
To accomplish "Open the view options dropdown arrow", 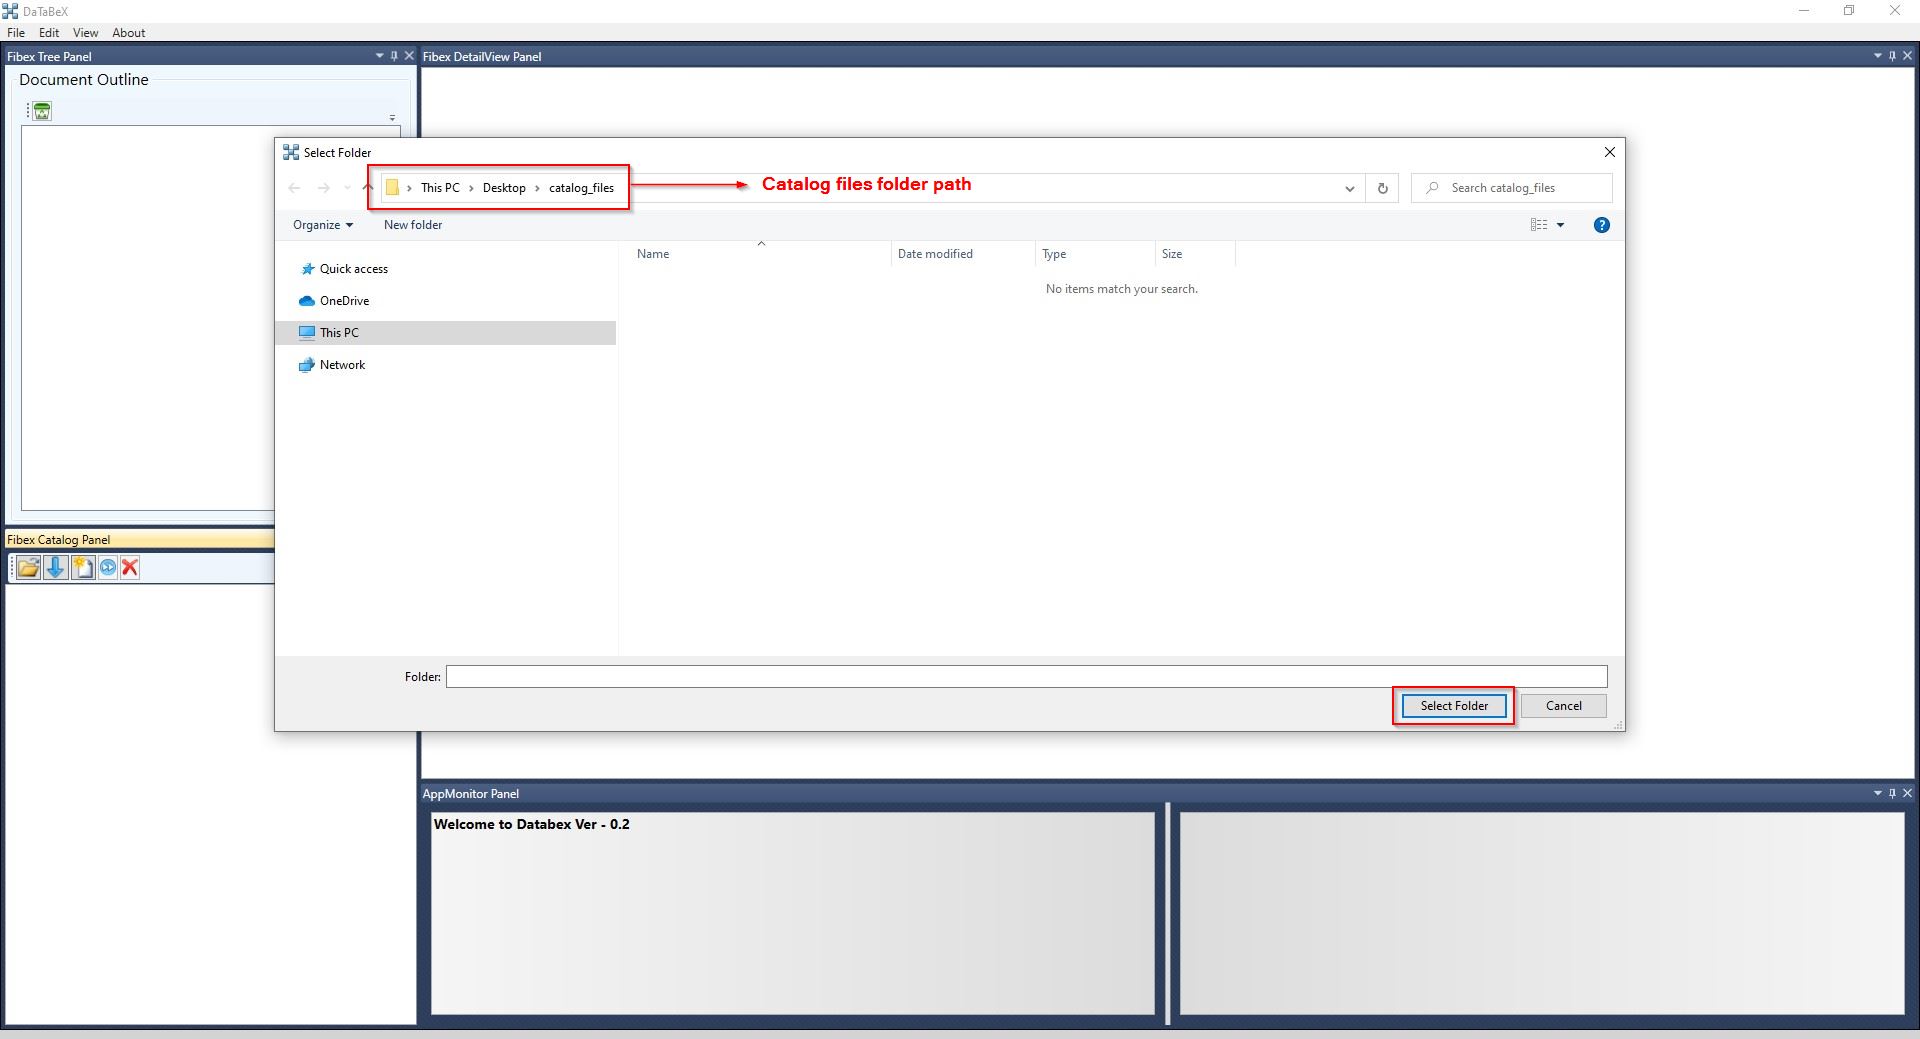I will (x=1560, y=225).
